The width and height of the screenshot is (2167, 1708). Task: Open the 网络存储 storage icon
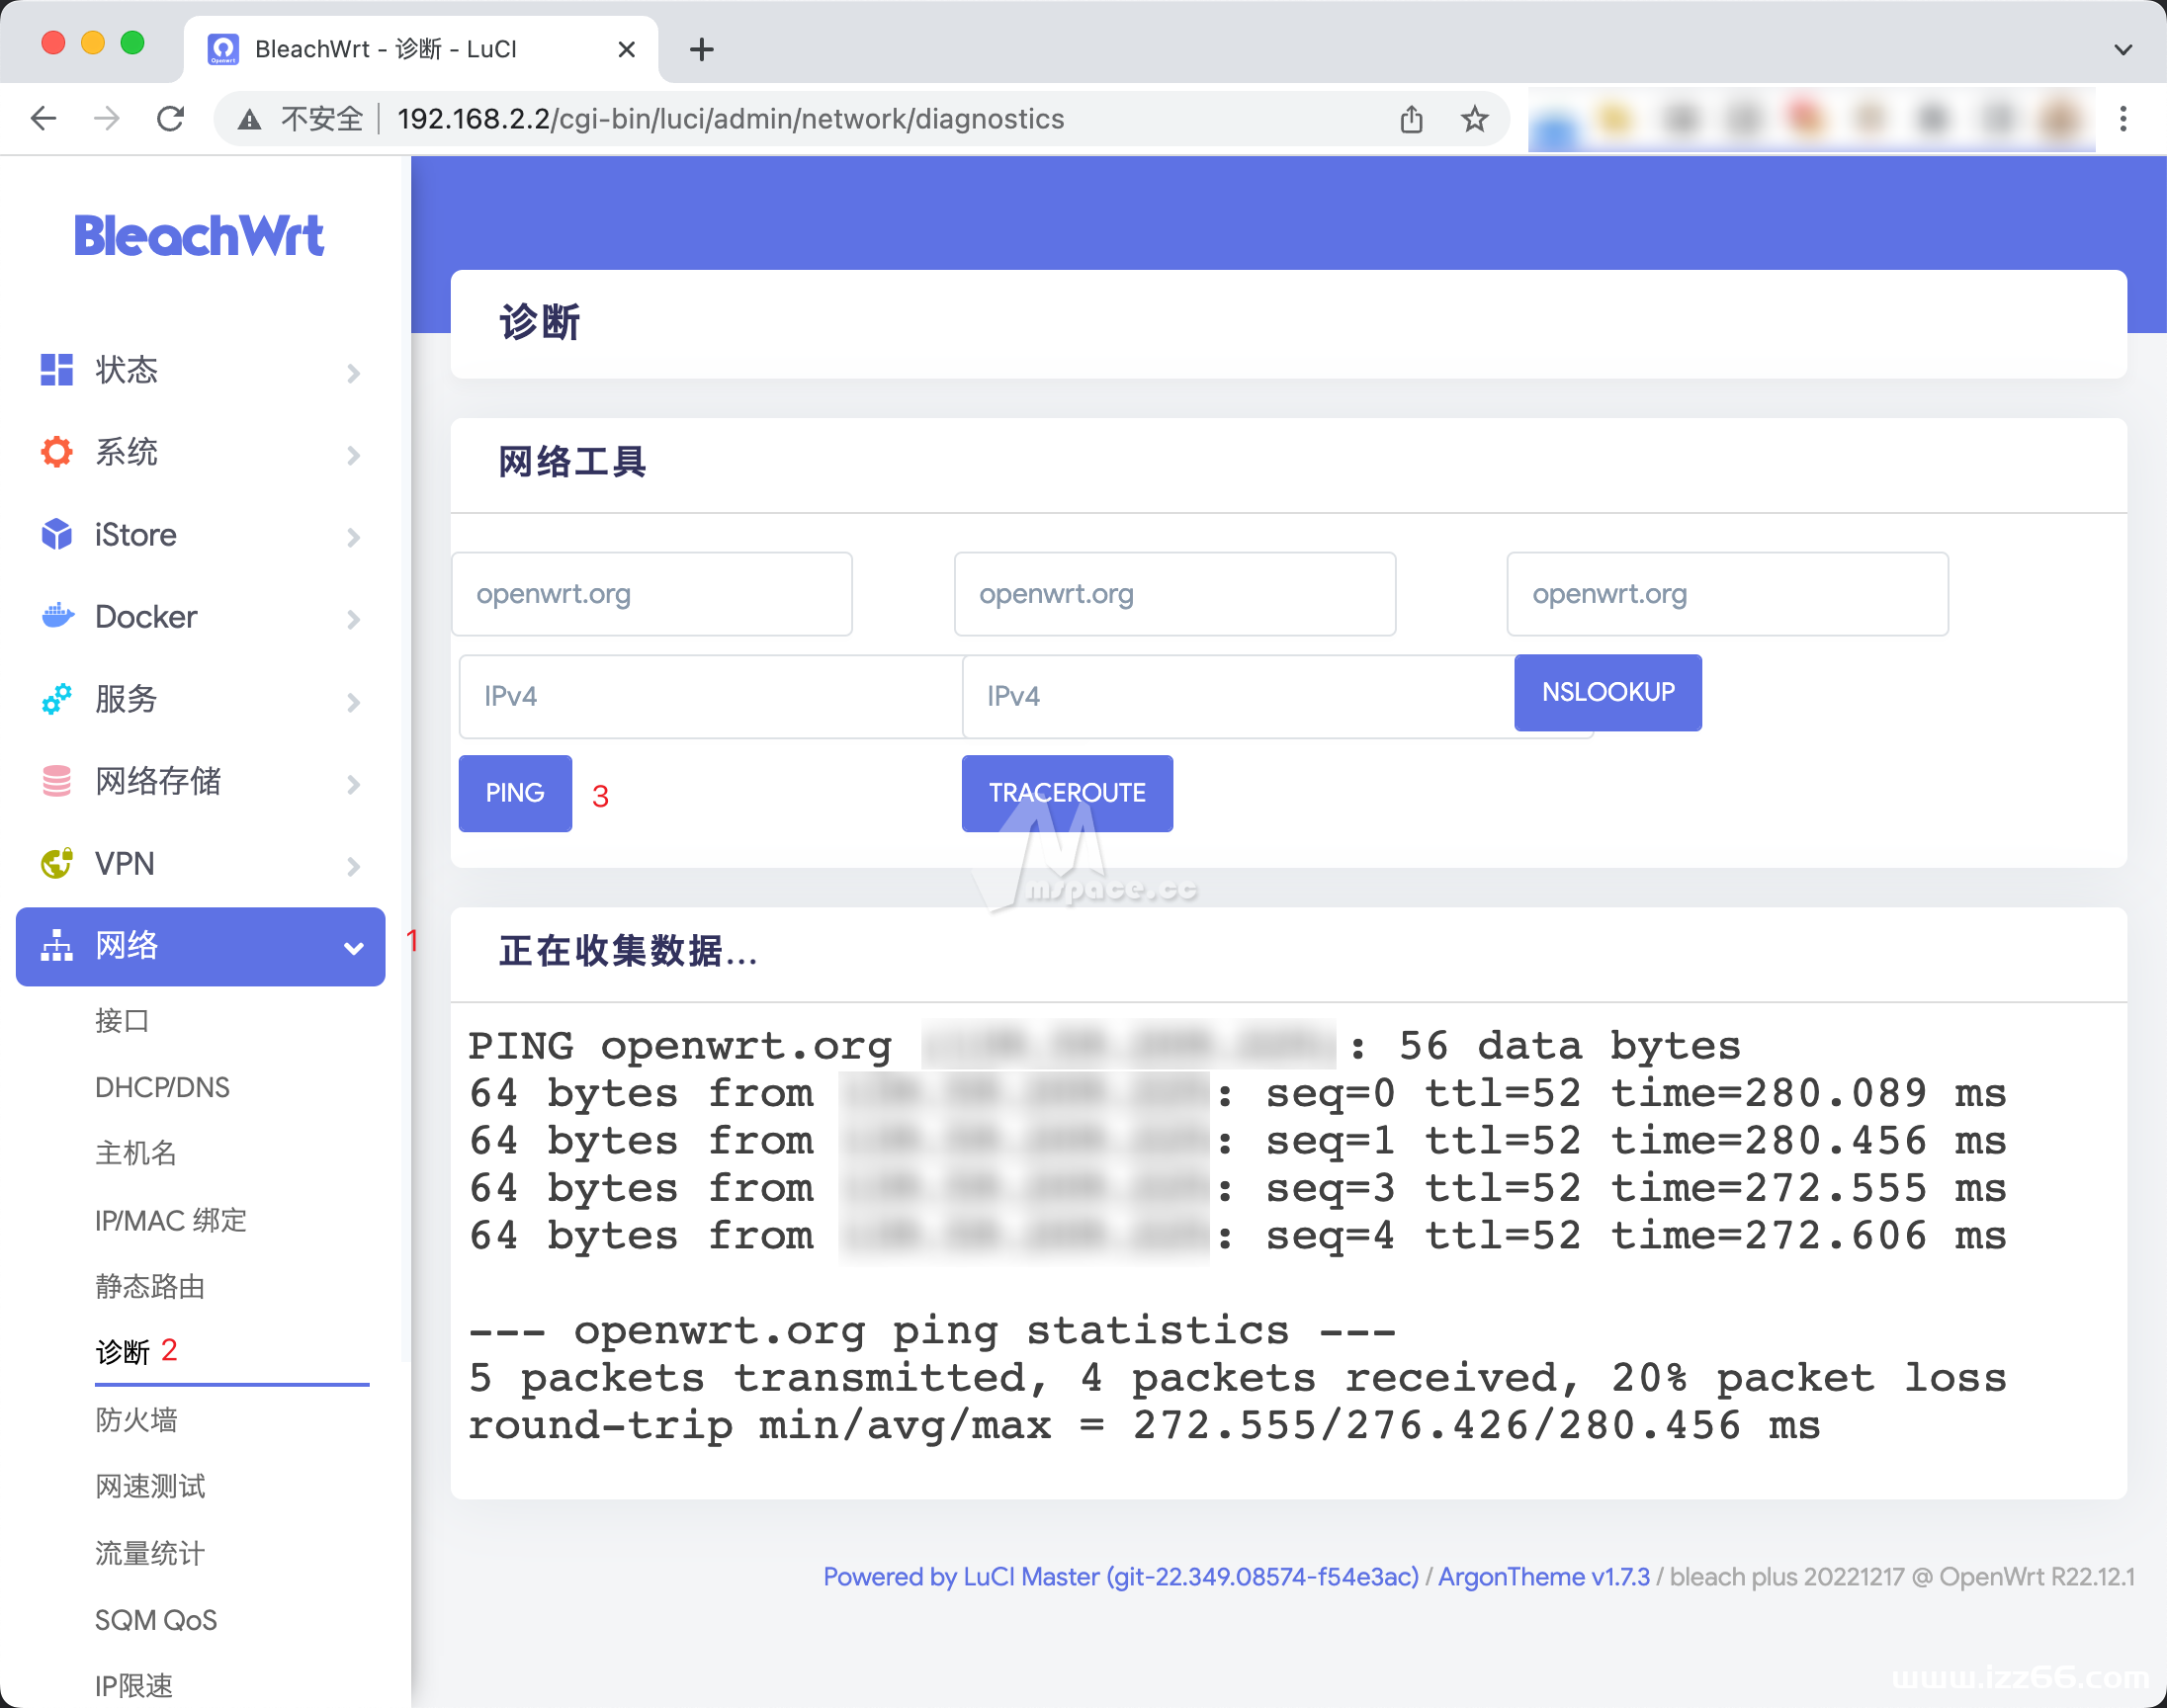coord(56,781)
